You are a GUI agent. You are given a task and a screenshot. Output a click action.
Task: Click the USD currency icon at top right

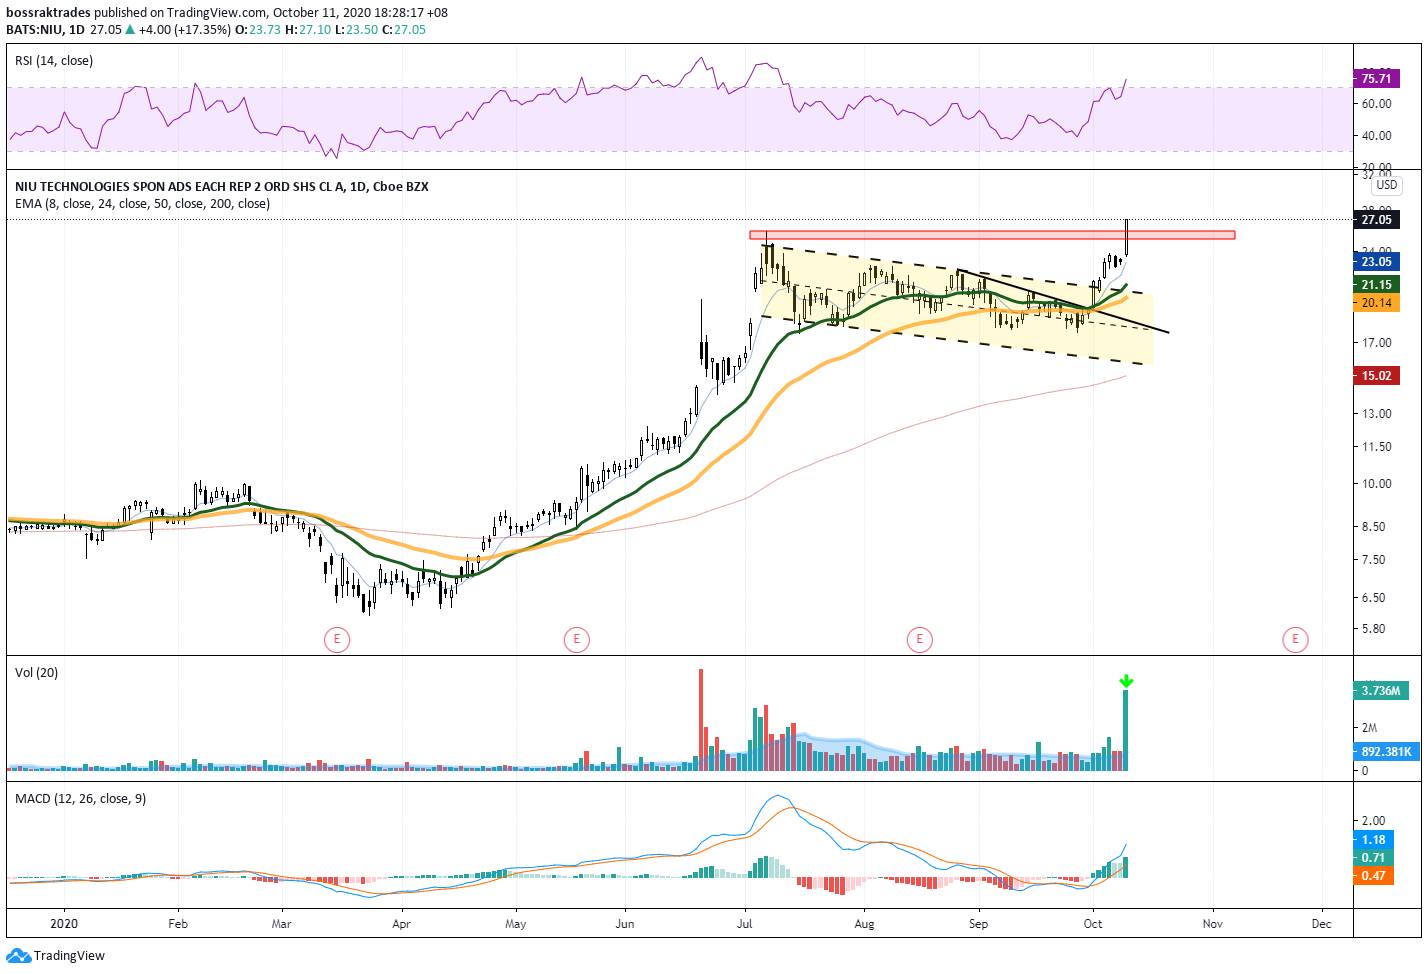(x=1385, y=186)
